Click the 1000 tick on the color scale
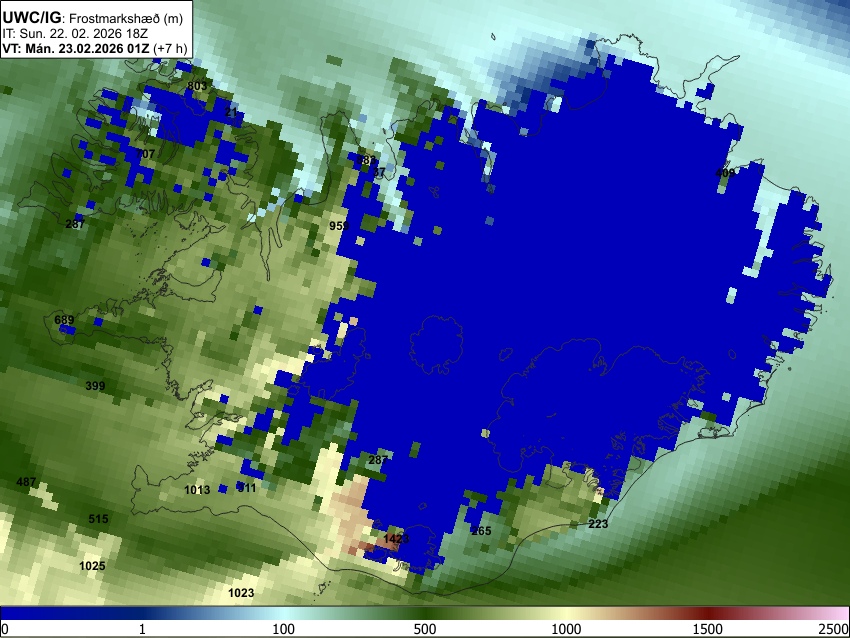This screenshot has height=638, width=850. click(566, 629)
